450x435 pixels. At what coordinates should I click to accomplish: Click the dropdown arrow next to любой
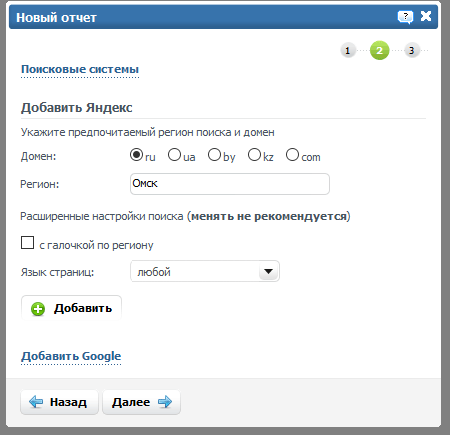pos(268,271)
